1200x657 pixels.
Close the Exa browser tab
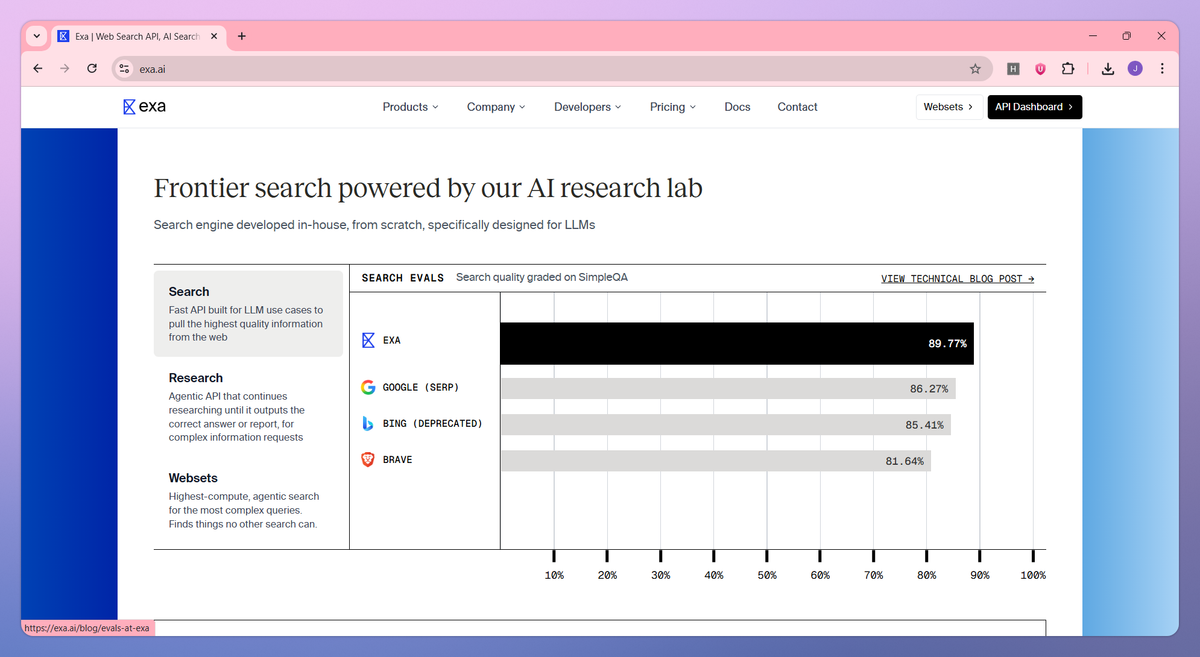click(x=215, y=36)
